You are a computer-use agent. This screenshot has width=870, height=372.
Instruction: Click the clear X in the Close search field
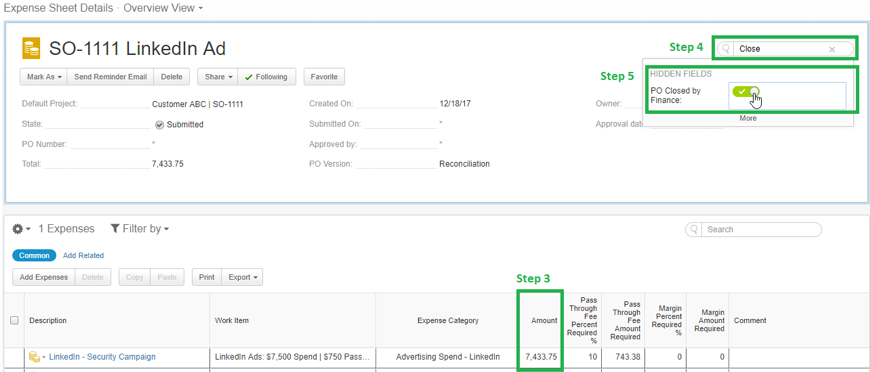(x=832, y=49)
